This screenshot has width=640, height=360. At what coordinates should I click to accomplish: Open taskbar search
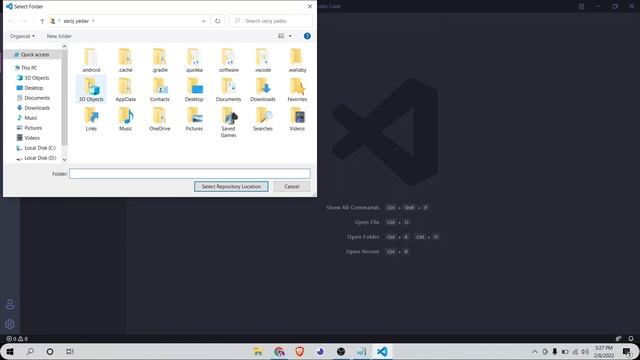30,351
